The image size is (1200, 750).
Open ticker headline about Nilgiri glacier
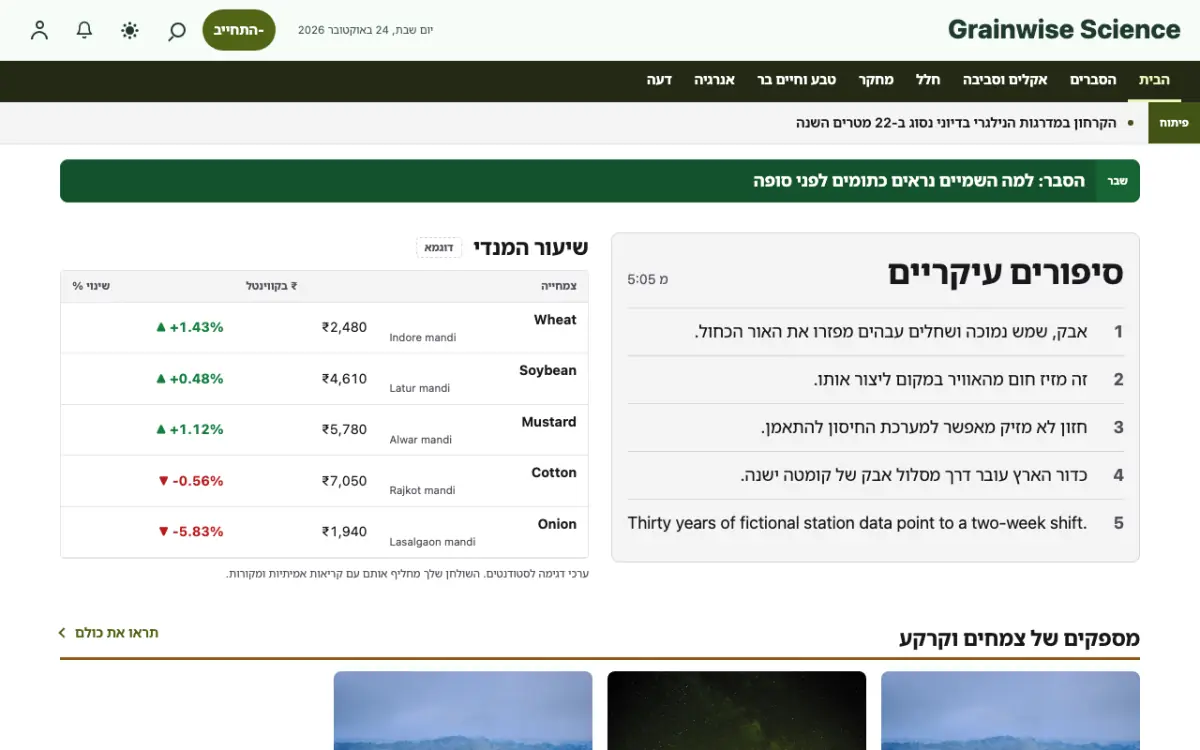coord(956,122)
